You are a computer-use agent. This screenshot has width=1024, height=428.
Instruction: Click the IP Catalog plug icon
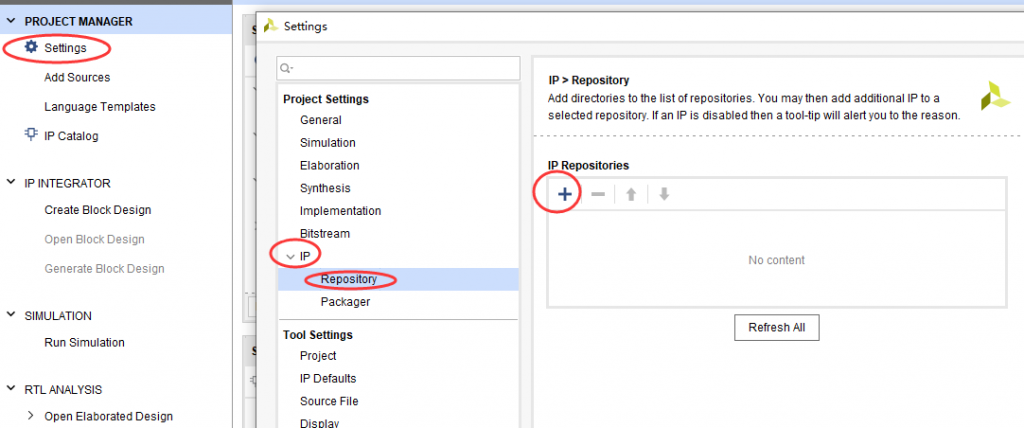[31, 135]
